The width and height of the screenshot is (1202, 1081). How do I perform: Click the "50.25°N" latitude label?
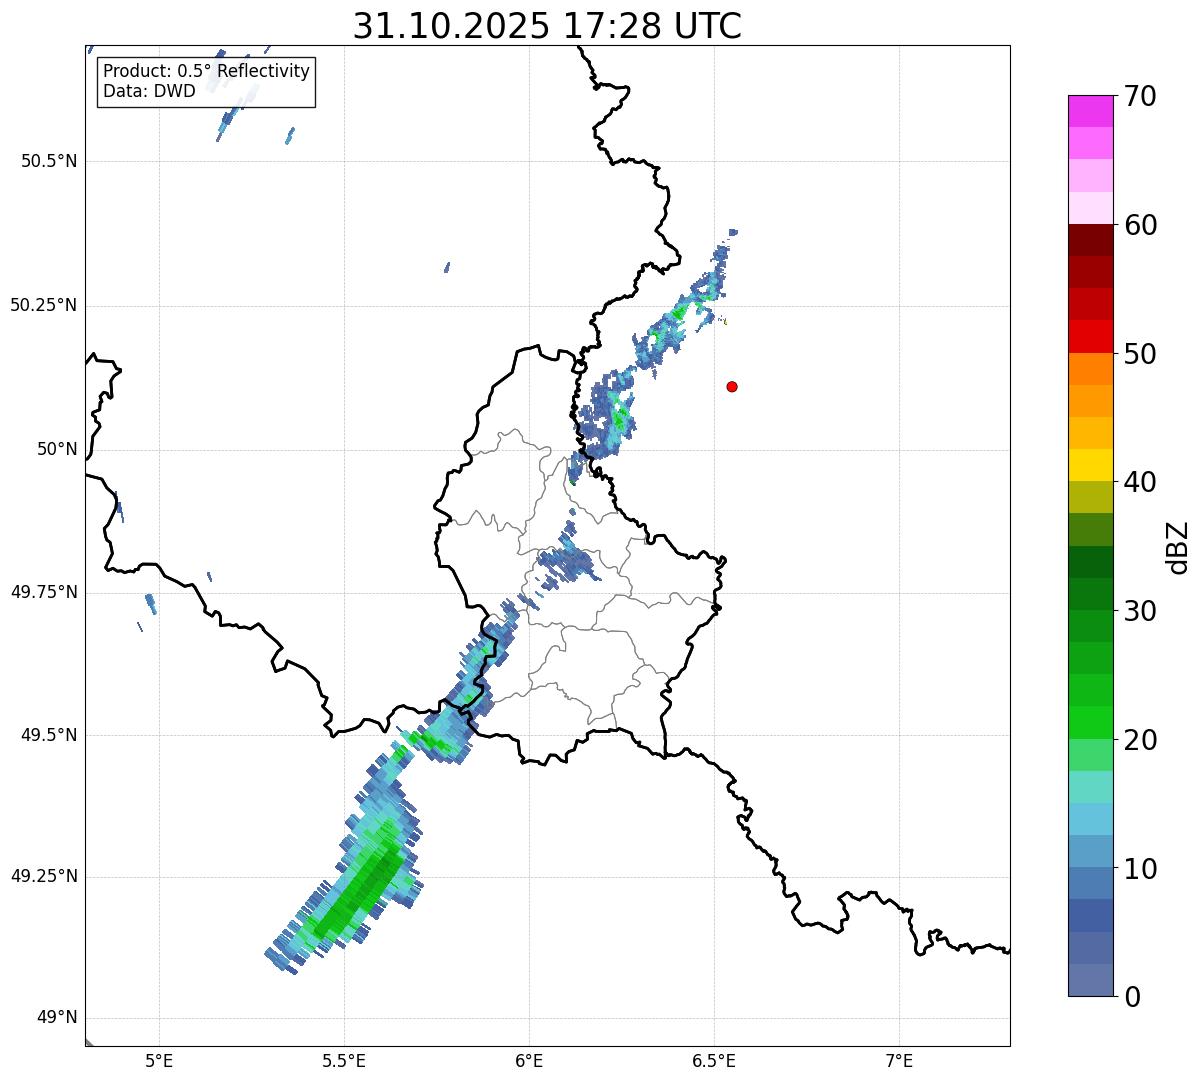pos(44,305)
